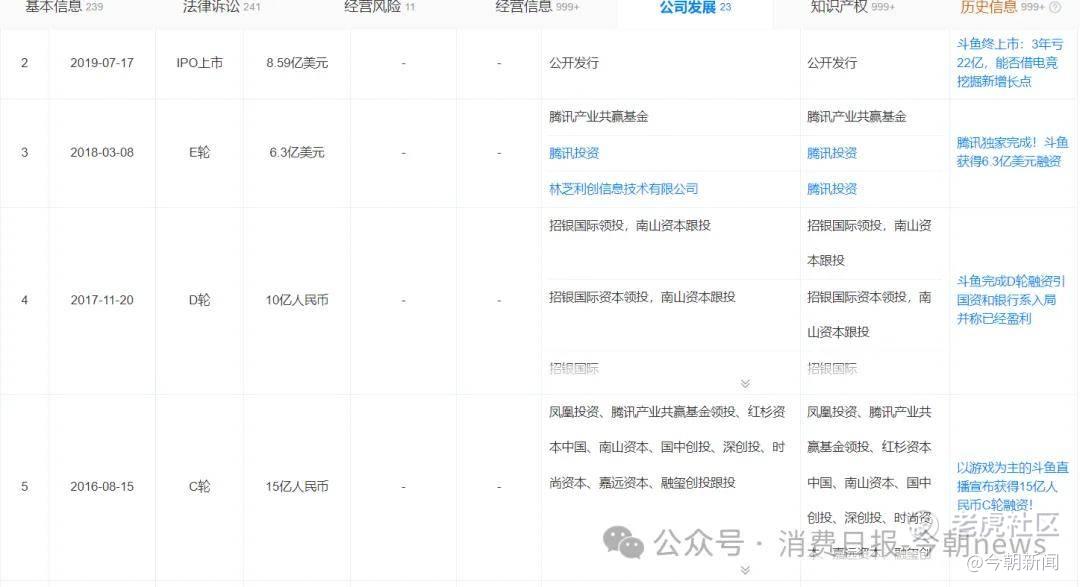Select the D轮 round cell
Image resolution: width=1080 pixels, height=587 pixels.
pyautogui.click(x=199, y=300)
